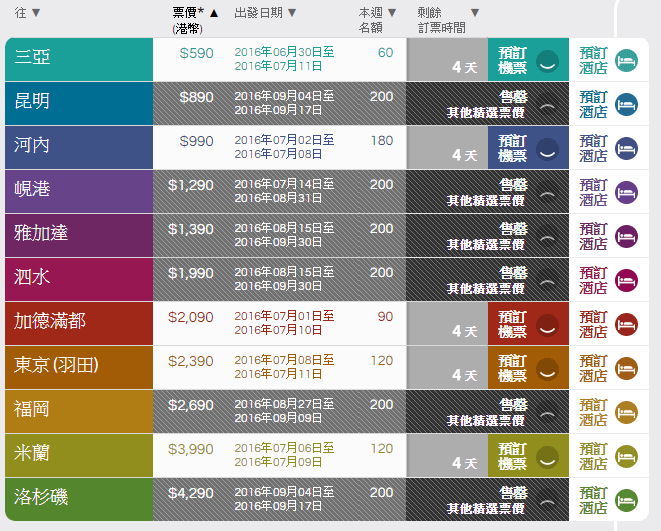Sort by destination using 往 arrow
The image size is (661, 531).
click(36, 13)
